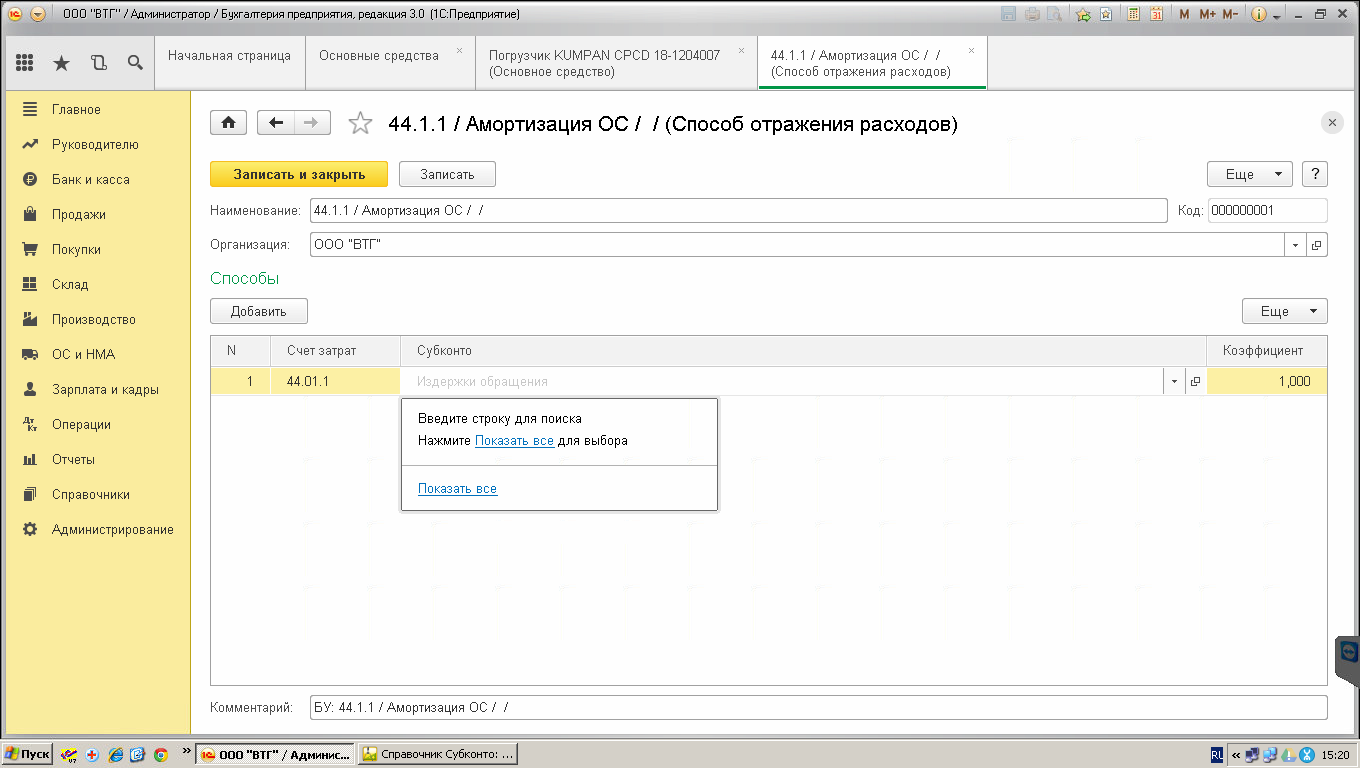The height and width of the screenshot is (768, 1360).
Task: Expand the Субконто cell dropdown arrow
Action: click(1173, 381)
